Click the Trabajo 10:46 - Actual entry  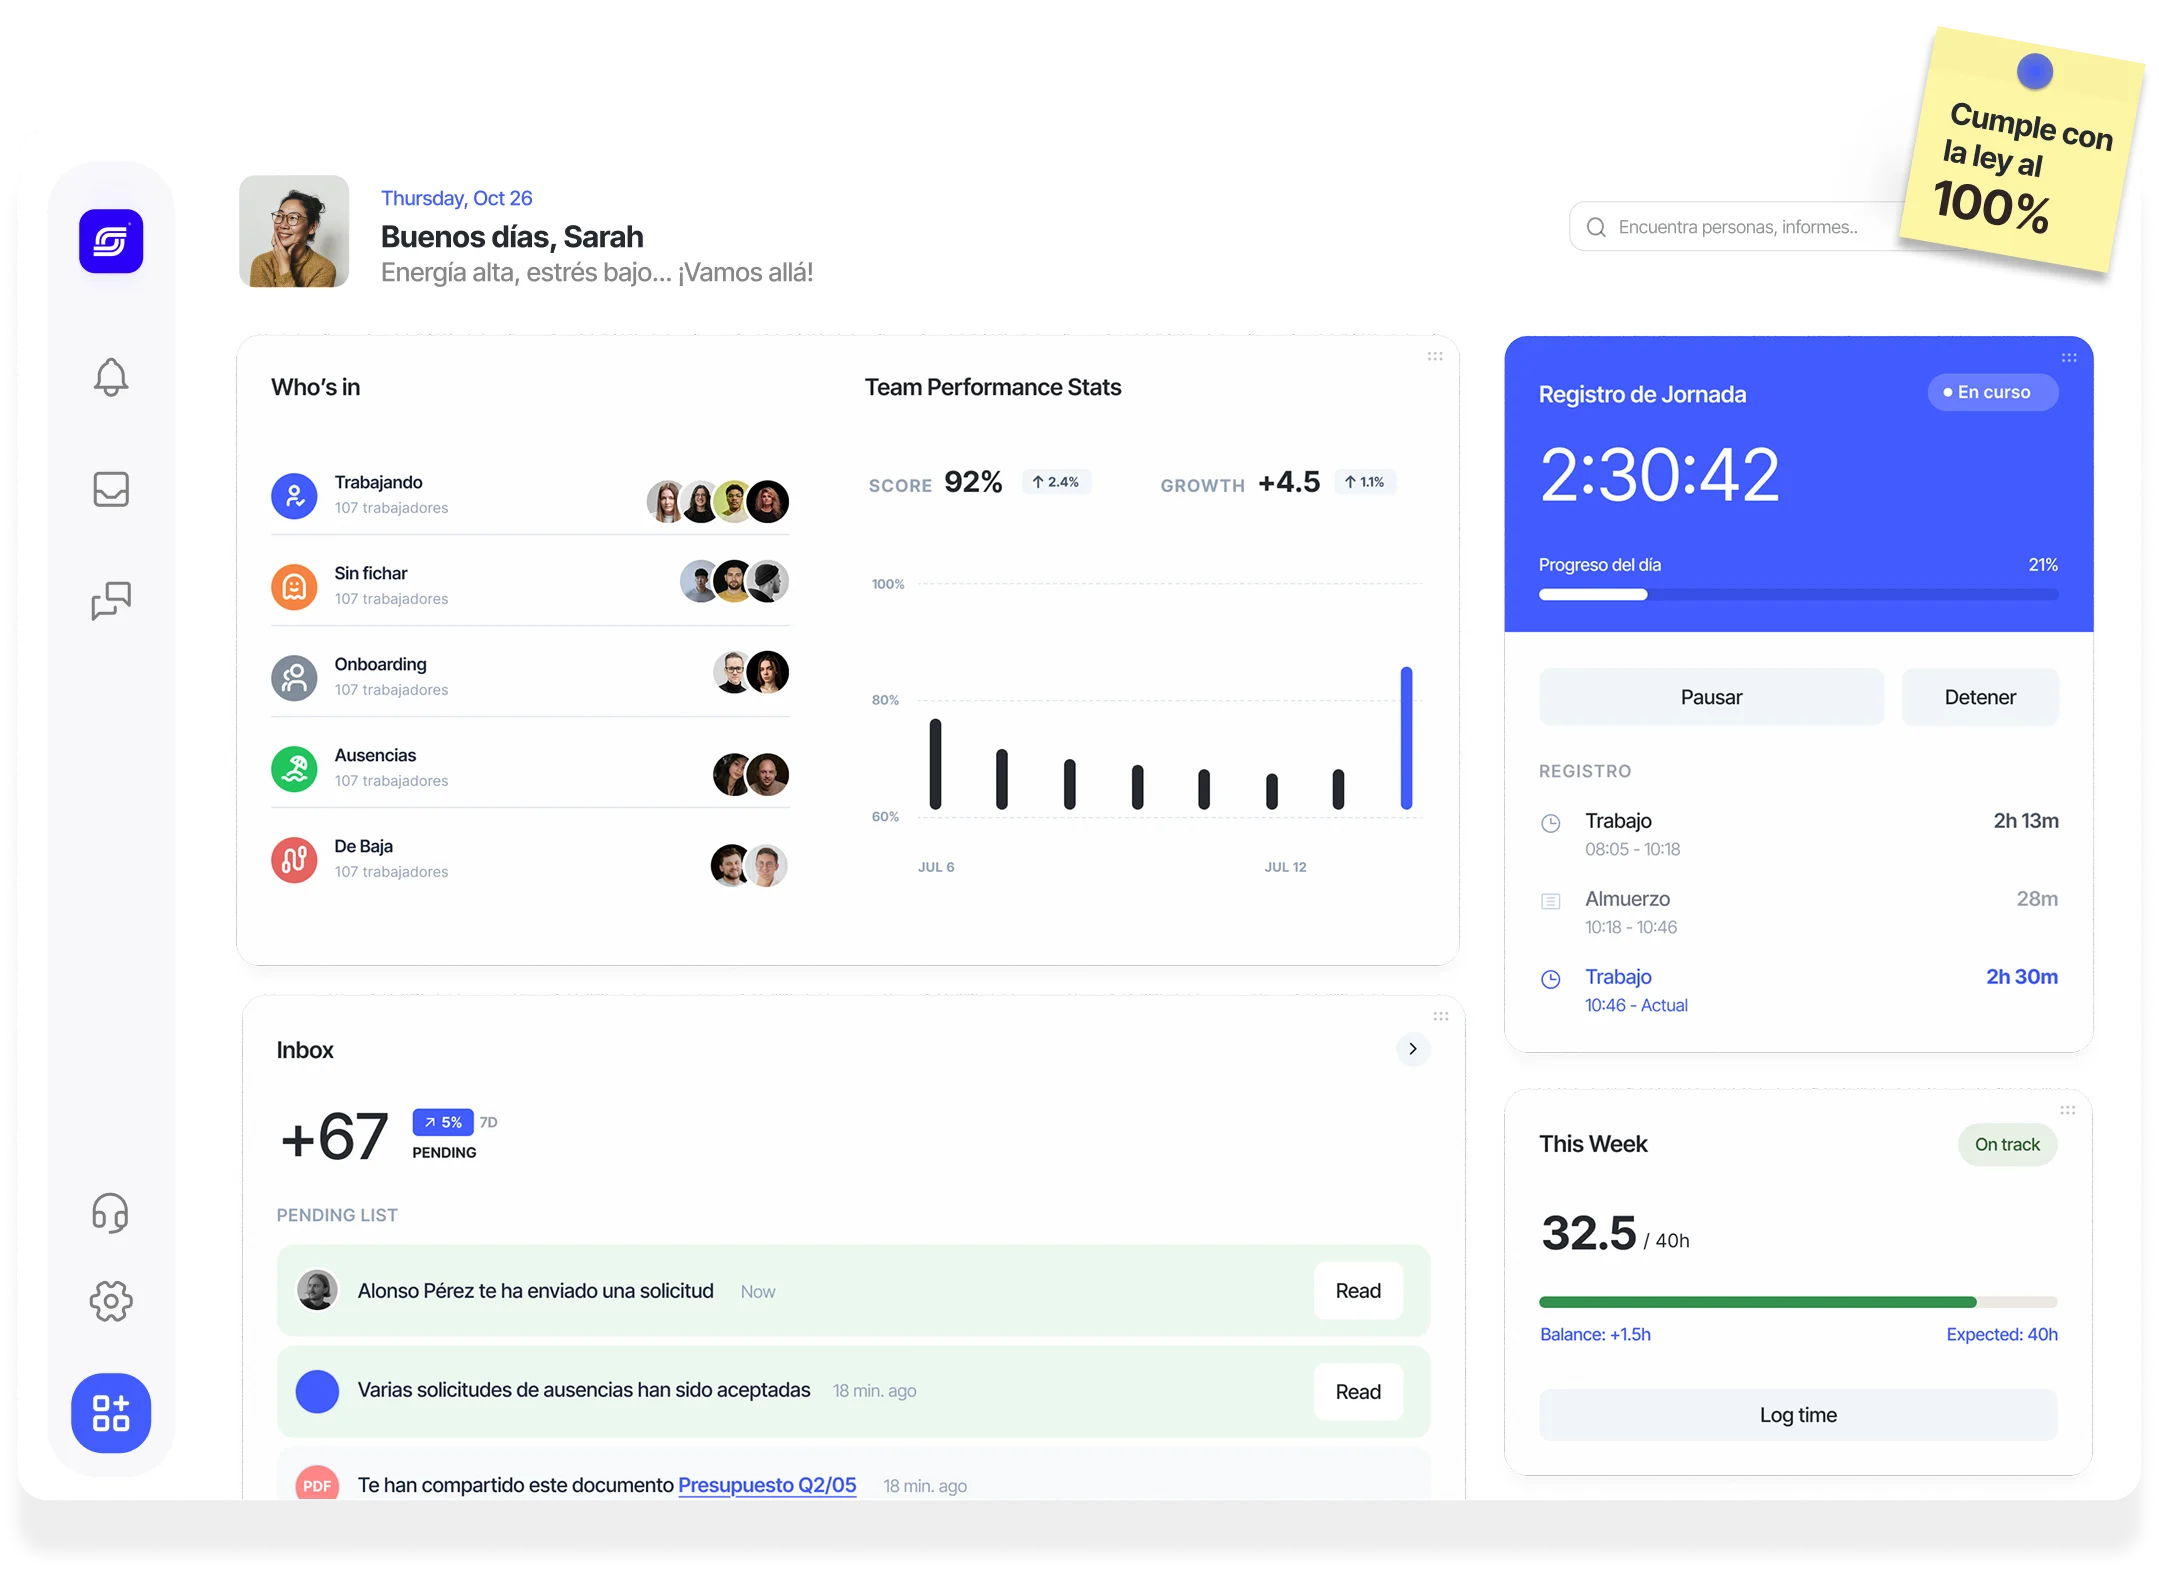[1798, 990]
